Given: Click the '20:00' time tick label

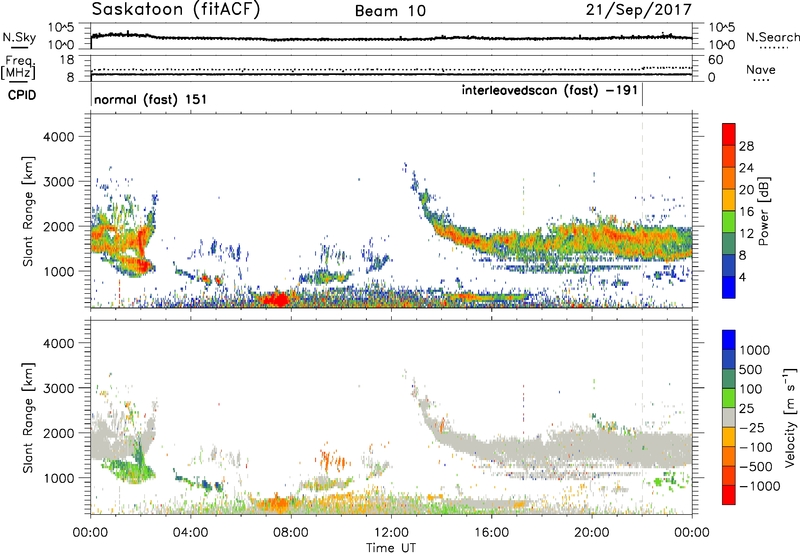Looking at the screenshot, I should tap(591, 533).
